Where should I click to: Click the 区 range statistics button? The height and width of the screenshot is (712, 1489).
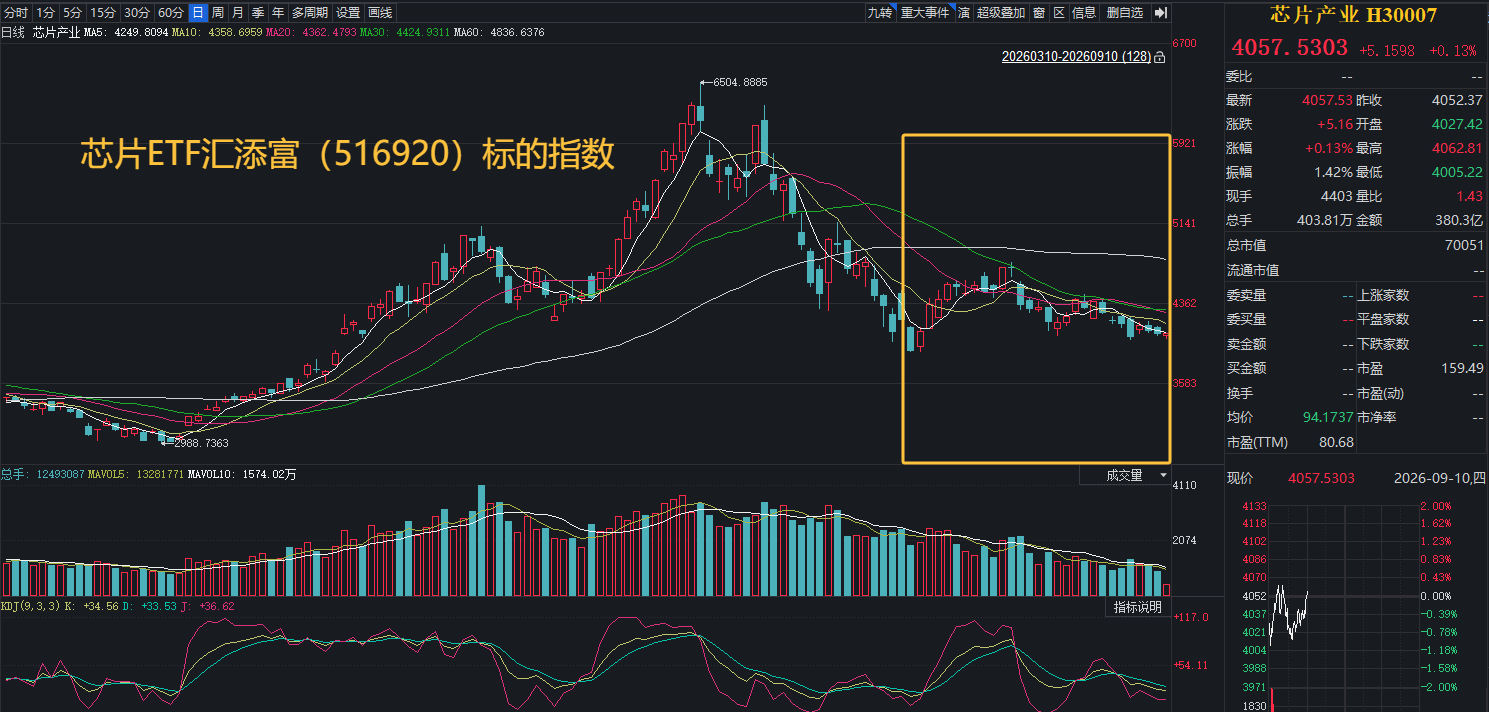1059,13
